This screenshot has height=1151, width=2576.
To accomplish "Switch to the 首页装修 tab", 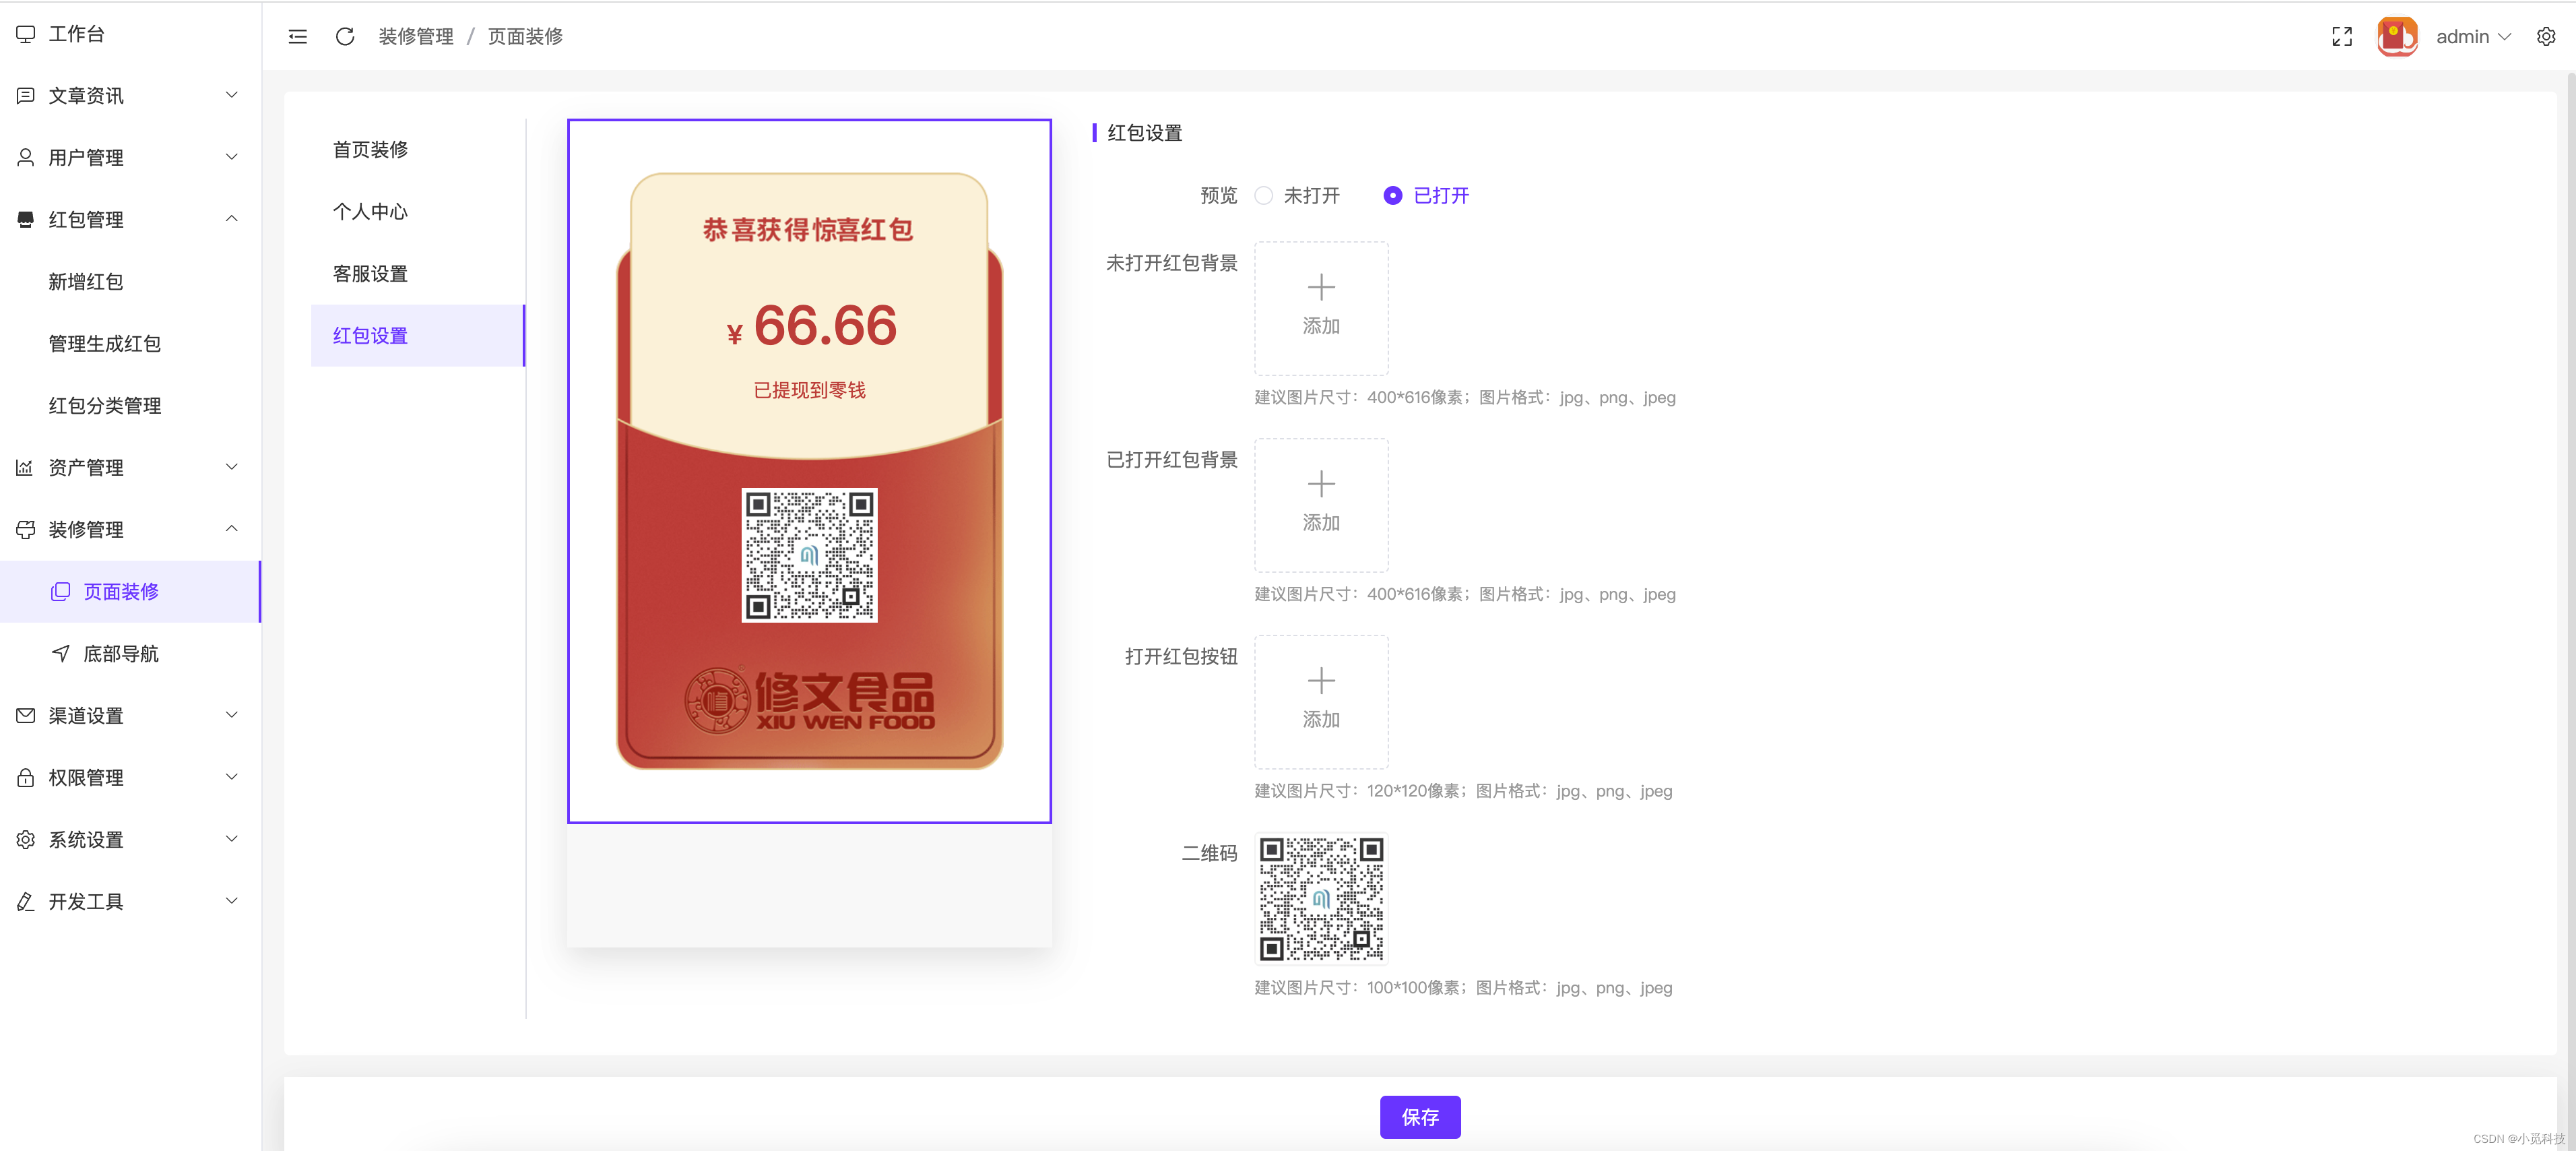I will coord(370,150).
